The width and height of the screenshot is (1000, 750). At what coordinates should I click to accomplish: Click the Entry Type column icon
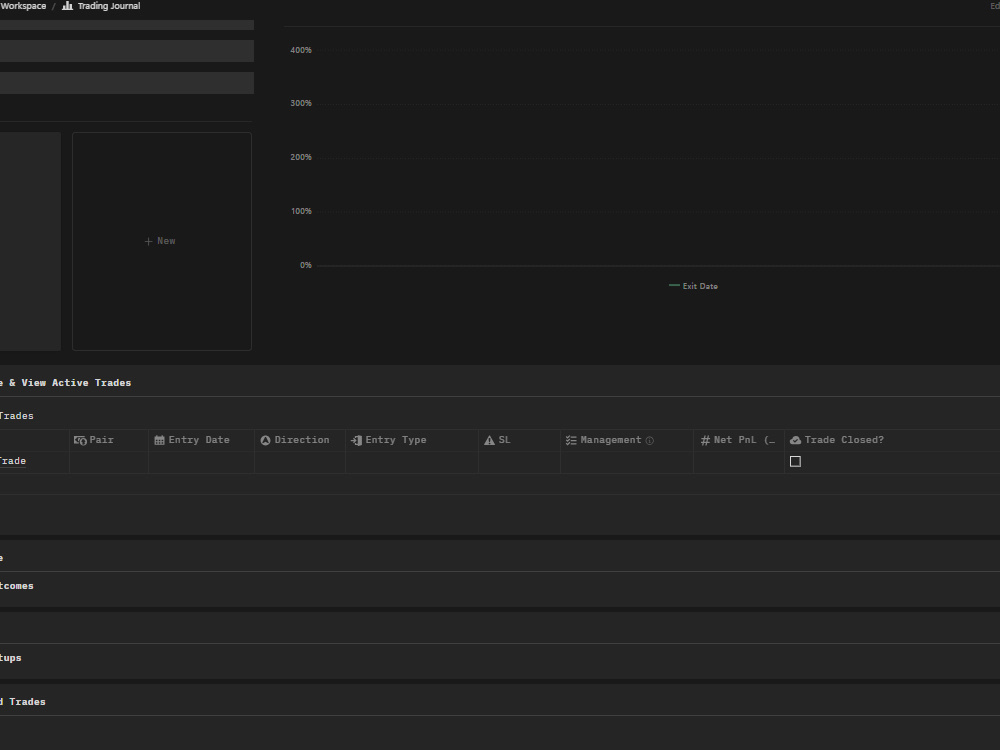(357, 440)
